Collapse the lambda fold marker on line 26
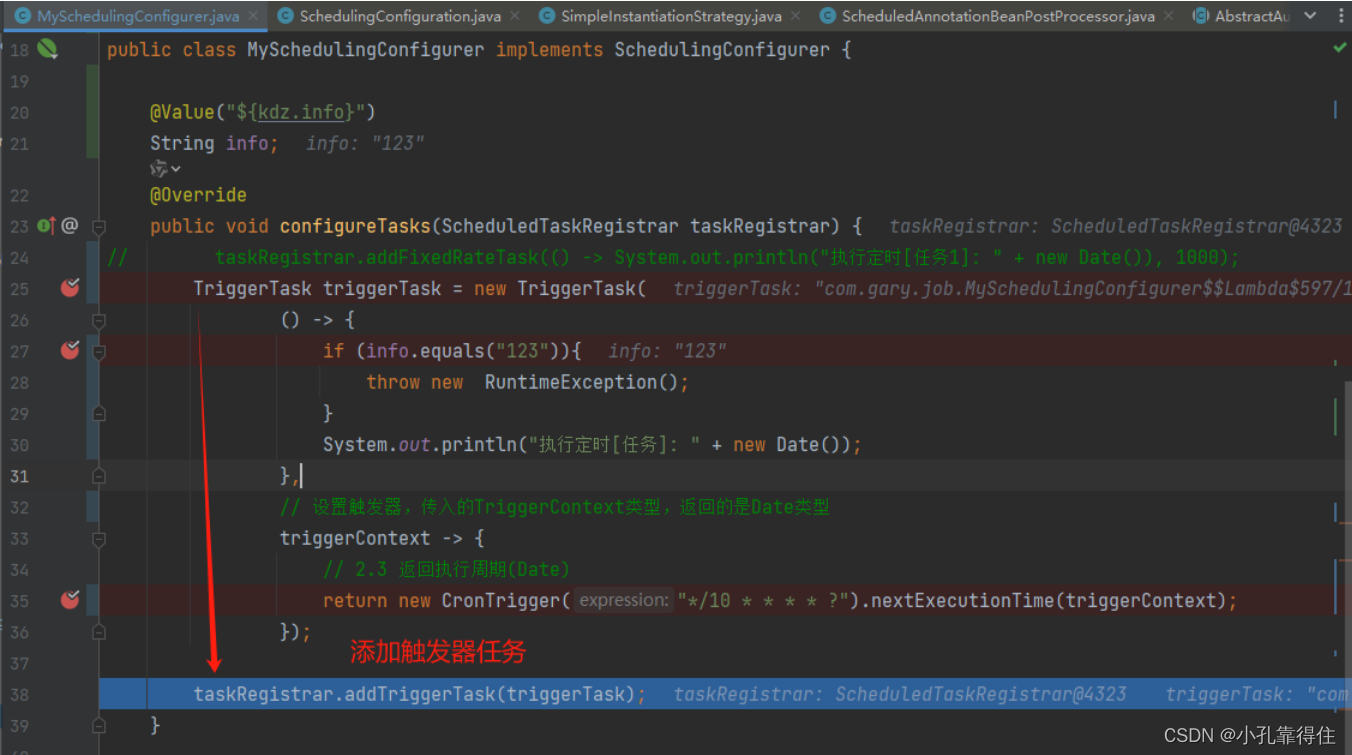This screenshot has width=1352, height=755. (x=98, y=320)
